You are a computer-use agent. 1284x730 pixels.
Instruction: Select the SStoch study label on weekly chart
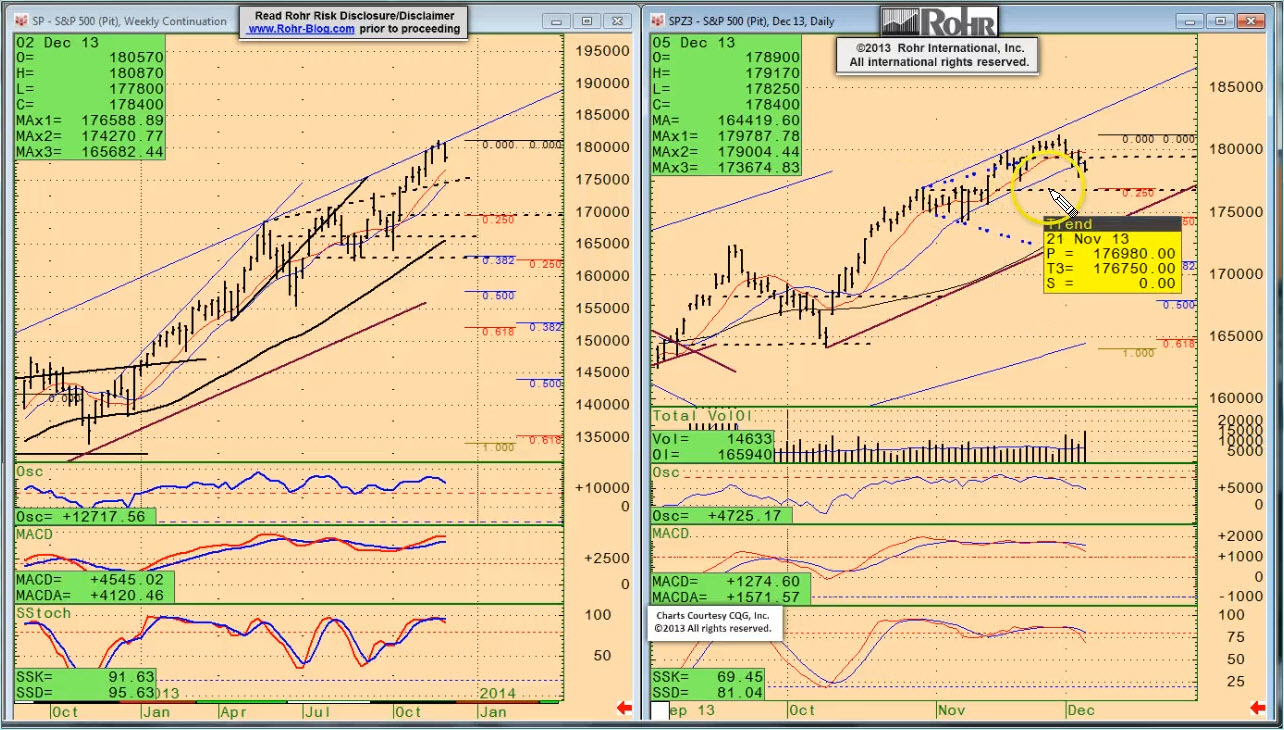click(44, 613)
